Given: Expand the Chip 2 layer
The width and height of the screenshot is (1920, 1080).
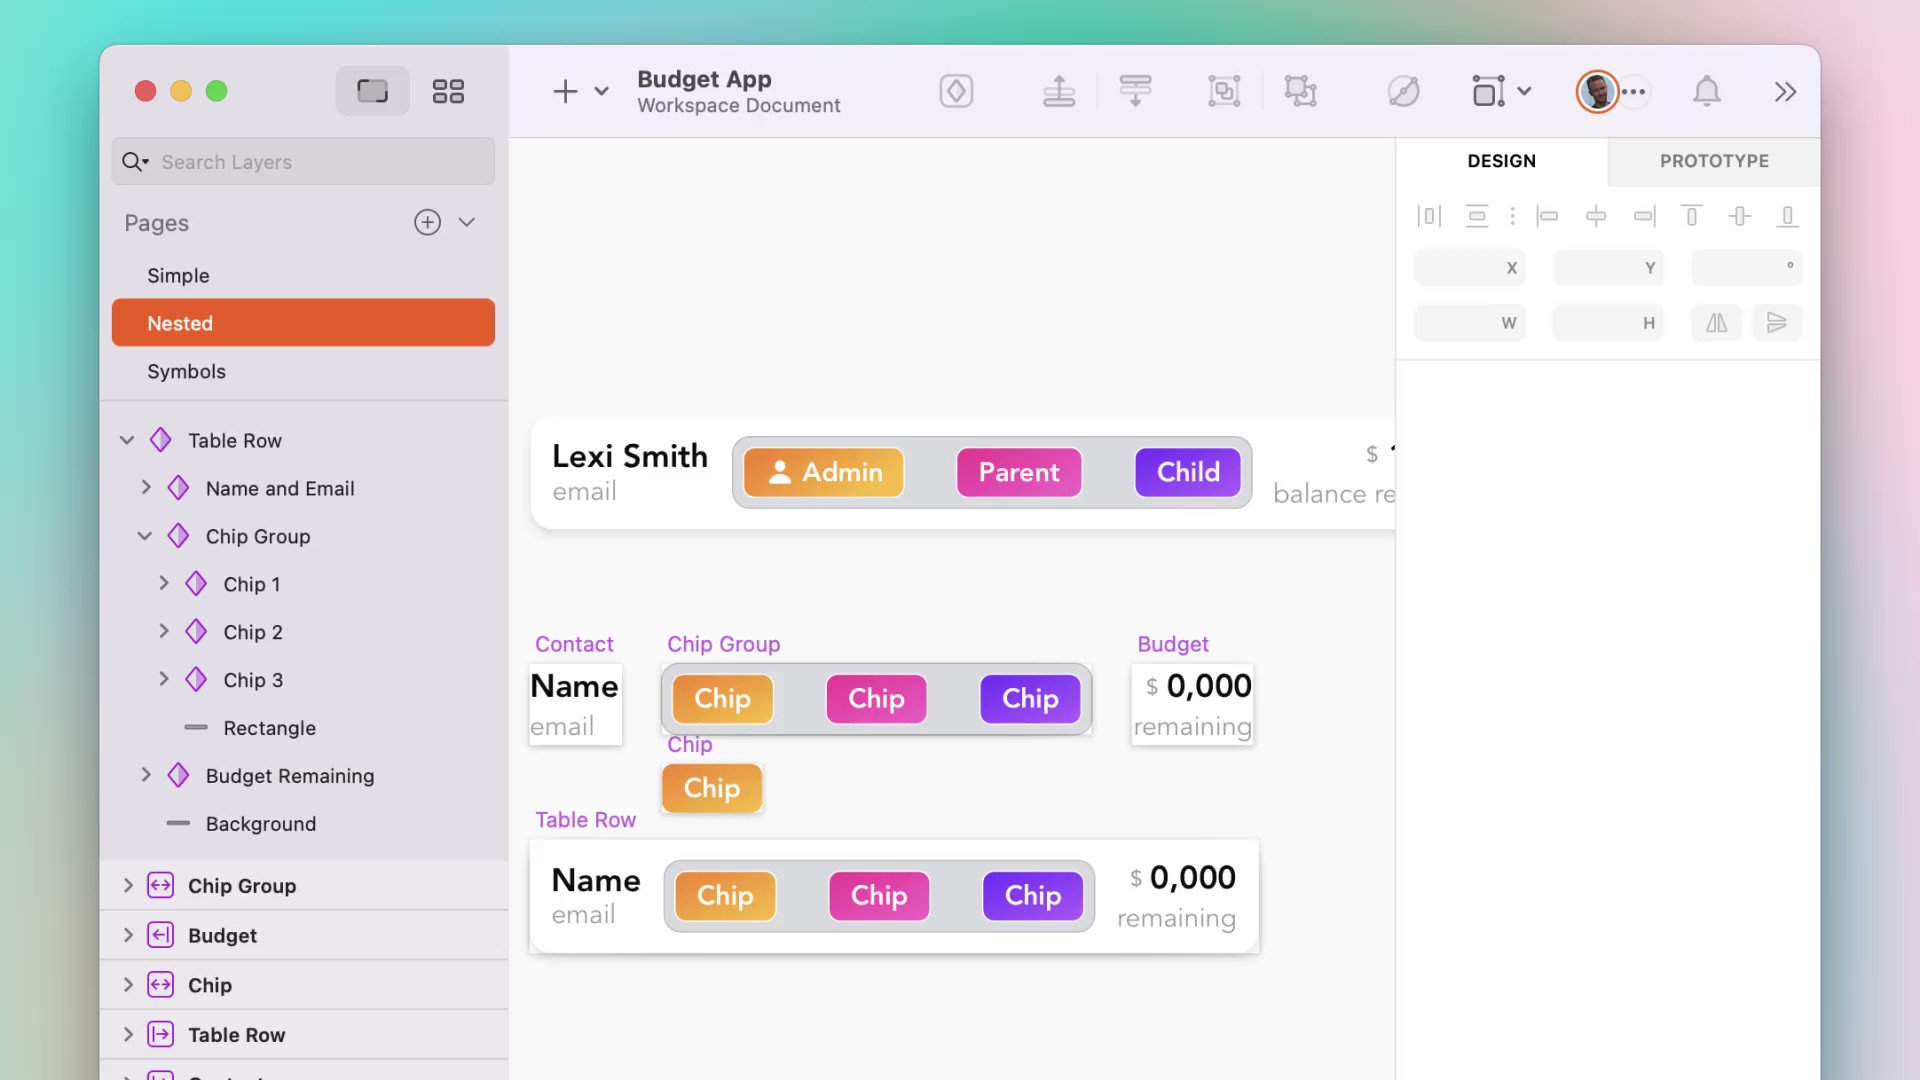Looking at the screenshot, I should pos(165,631).
